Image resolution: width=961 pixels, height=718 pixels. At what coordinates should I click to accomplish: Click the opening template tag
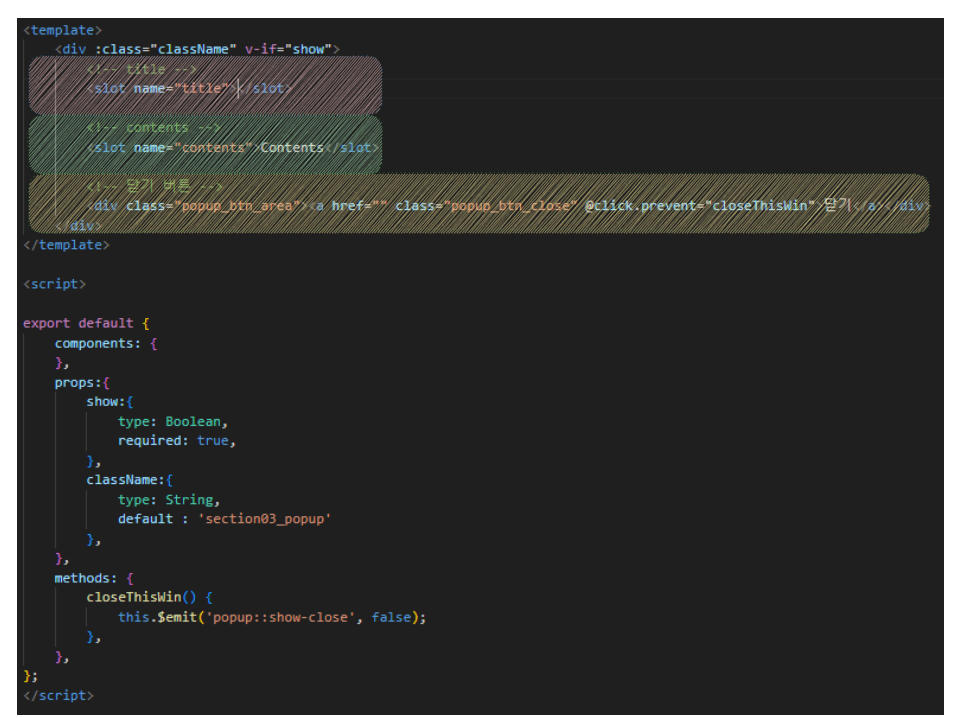[63, 30]
